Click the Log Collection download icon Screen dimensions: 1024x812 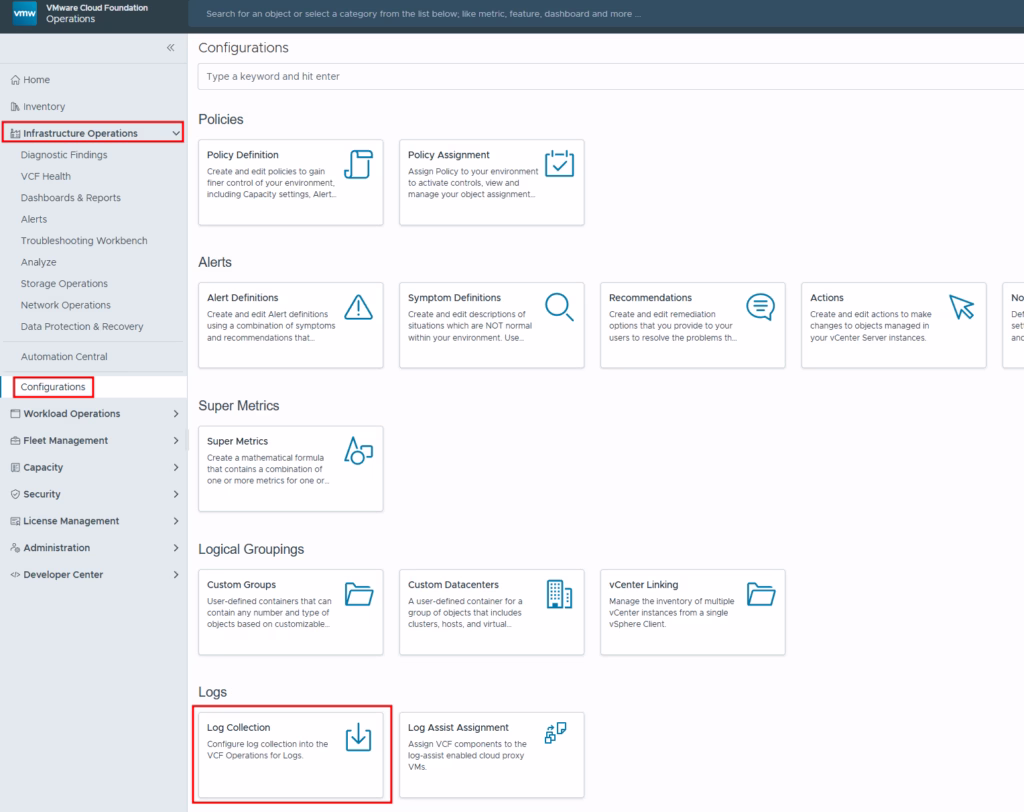[358, 738]
